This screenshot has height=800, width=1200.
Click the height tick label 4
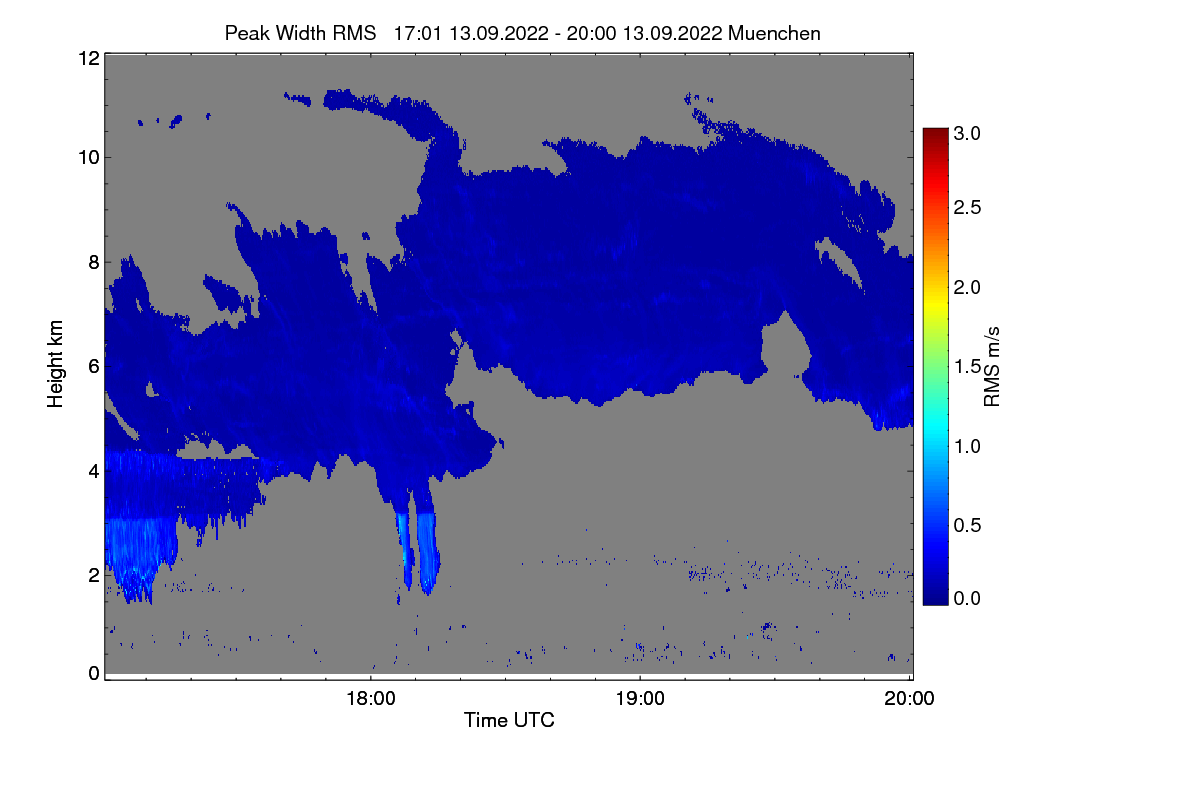click(93, 470)
